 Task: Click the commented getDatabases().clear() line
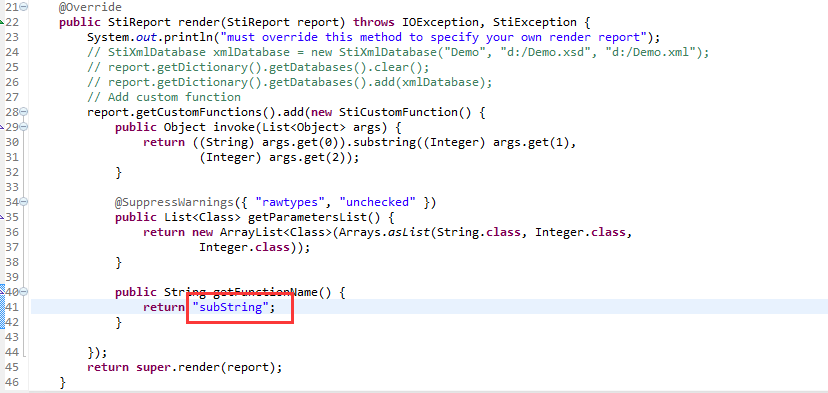[x=258, y=67]
